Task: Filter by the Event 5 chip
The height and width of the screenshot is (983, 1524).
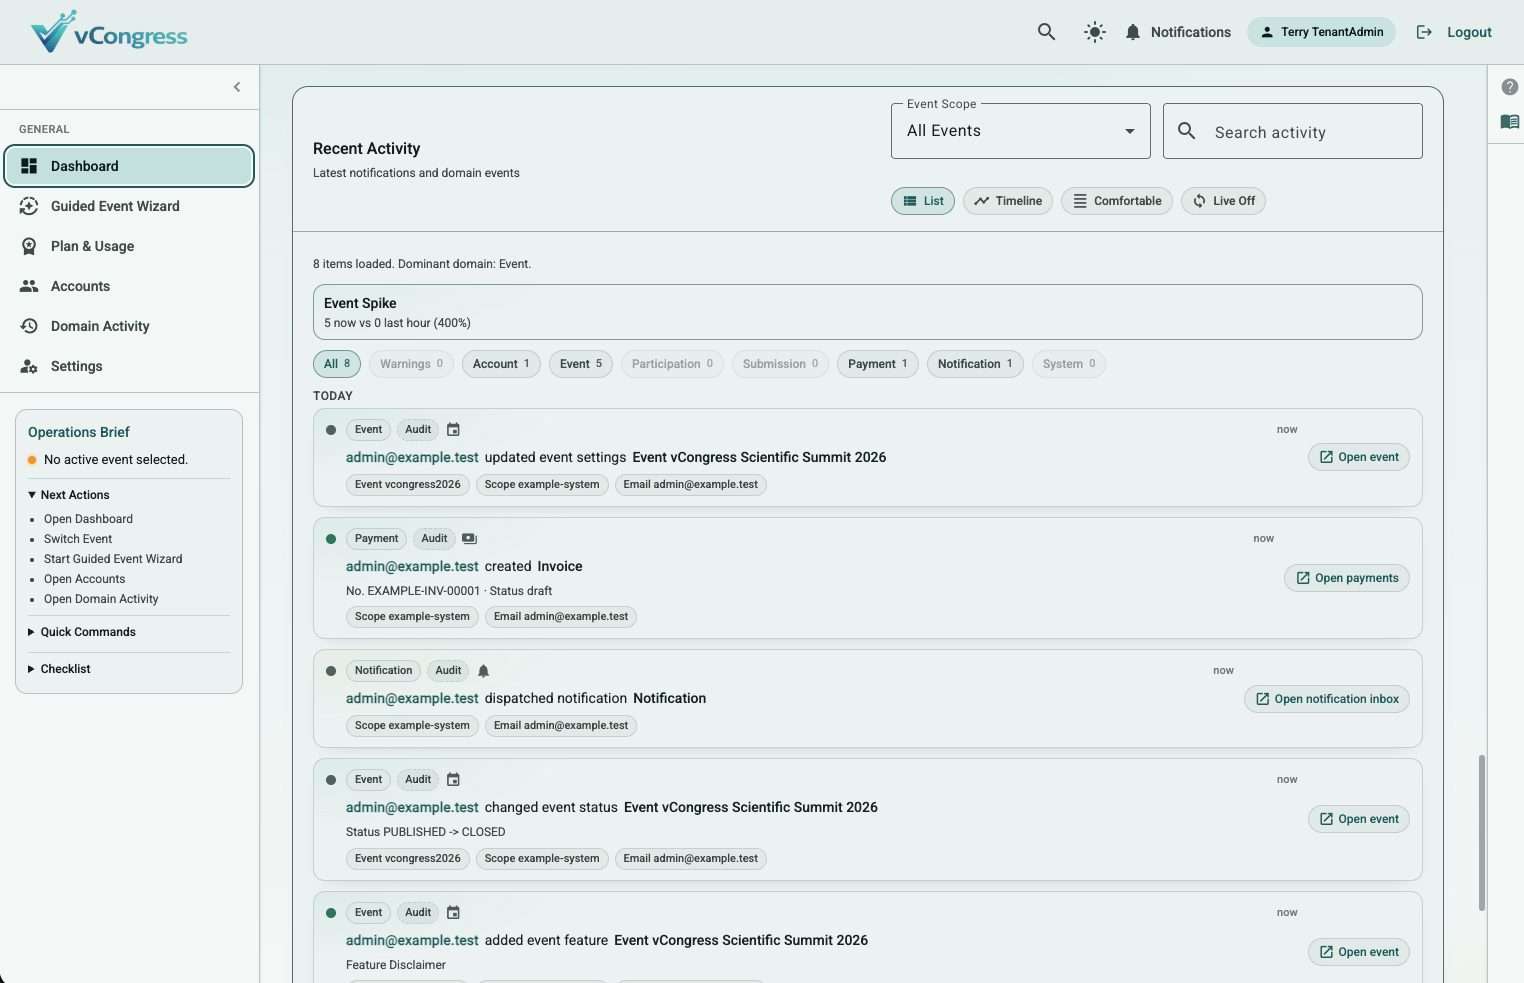Action: click(x=581, y=364)
